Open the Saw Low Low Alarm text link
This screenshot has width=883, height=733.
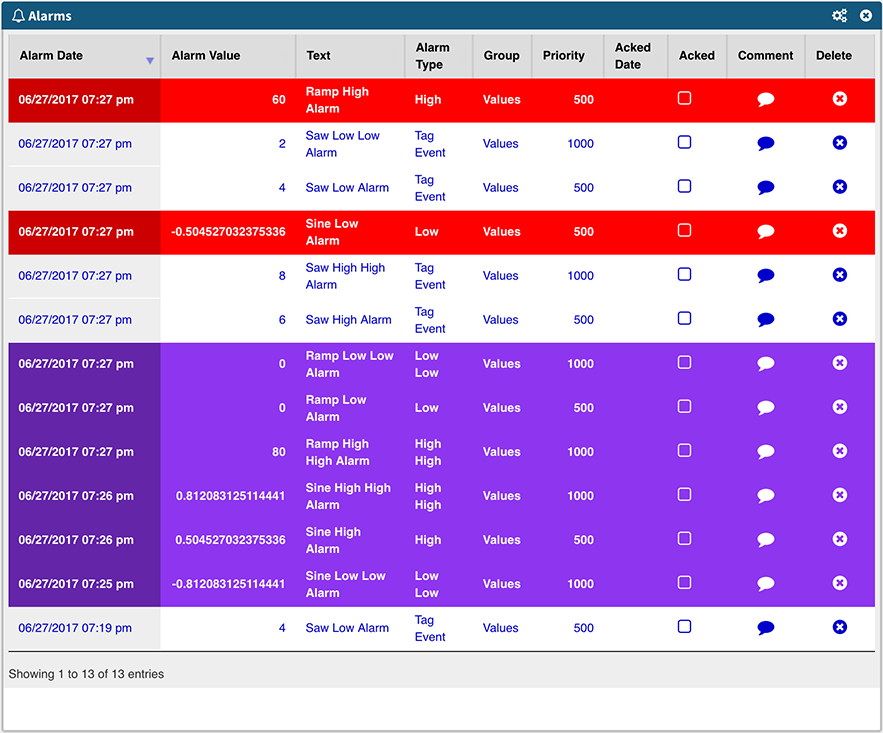[x=342, y=144]
